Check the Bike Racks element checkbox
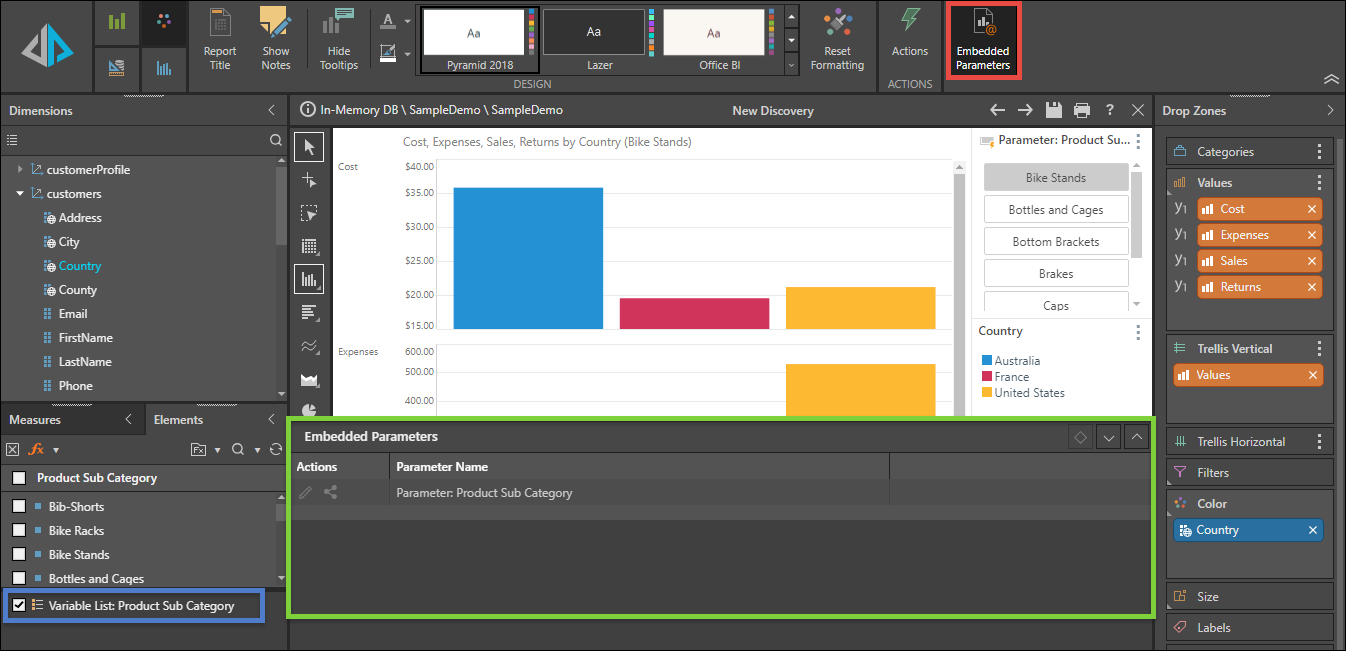Screen dimensions: 1346x651 19,530
